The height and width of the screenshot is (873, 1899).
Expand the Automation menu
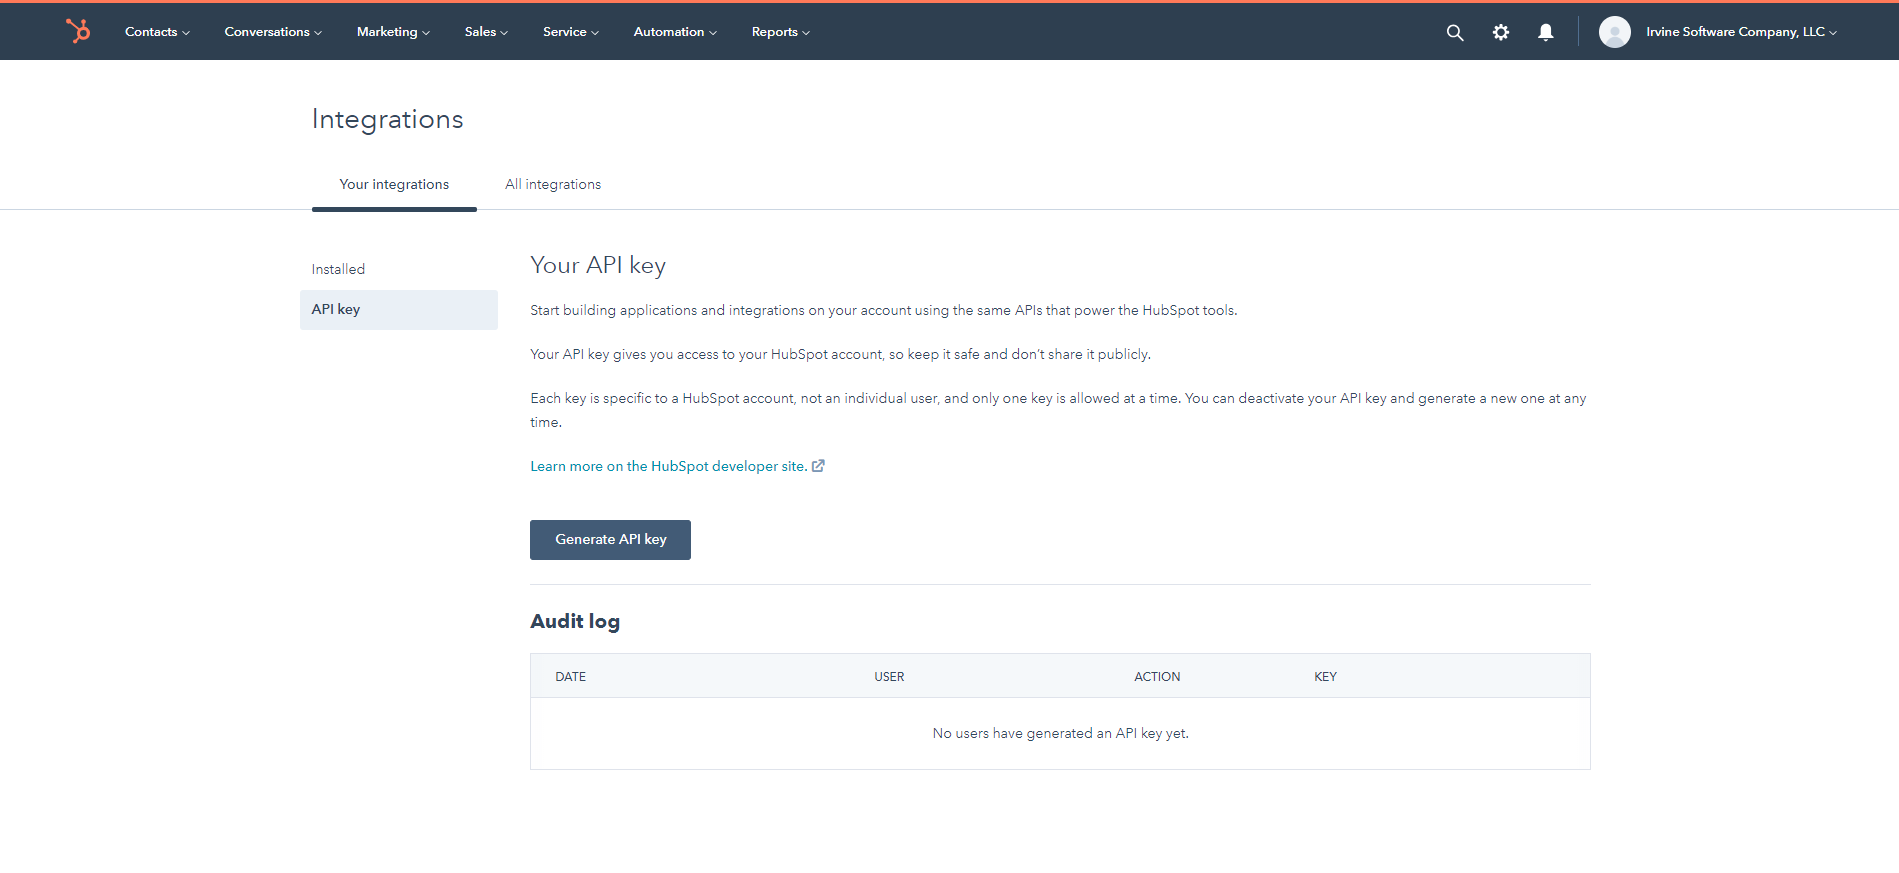point(675,32)
